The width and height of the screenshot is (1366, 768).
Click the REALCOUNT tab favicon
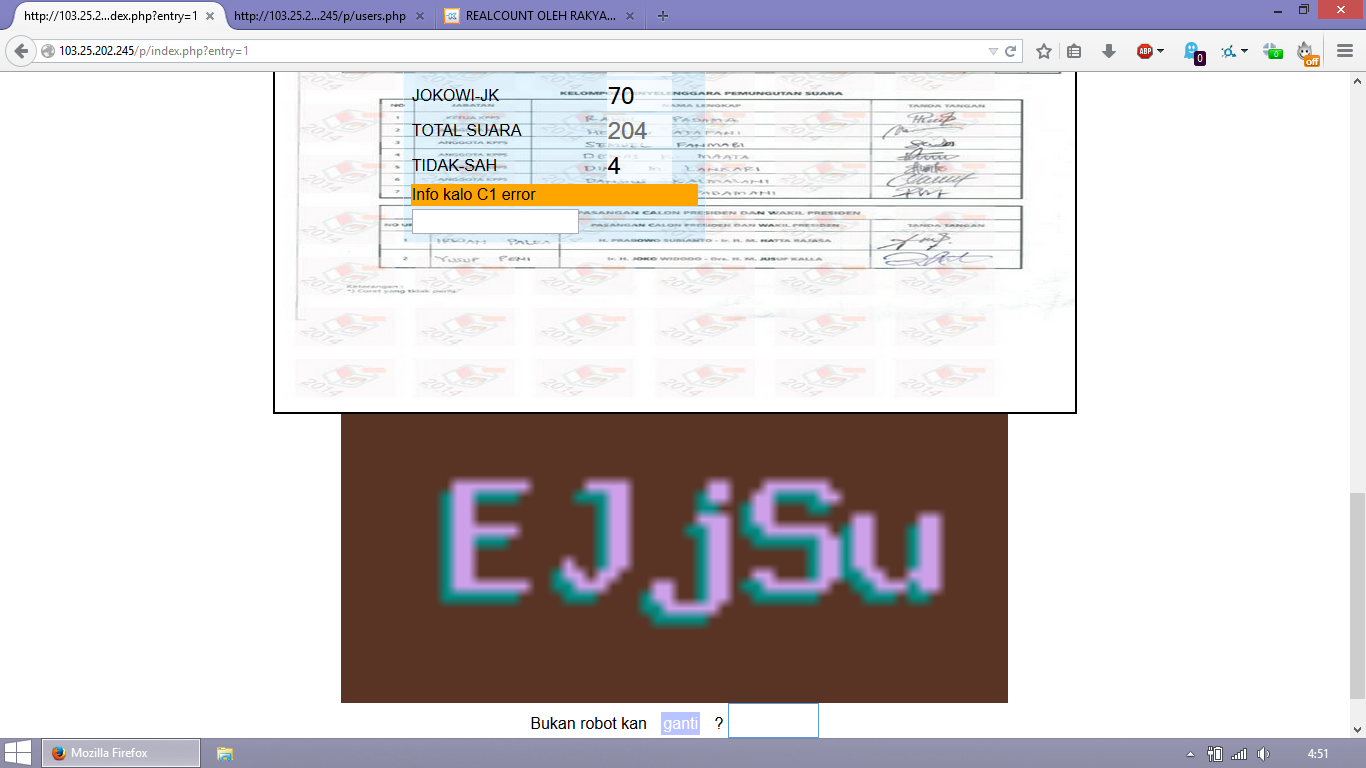(452, 16)
